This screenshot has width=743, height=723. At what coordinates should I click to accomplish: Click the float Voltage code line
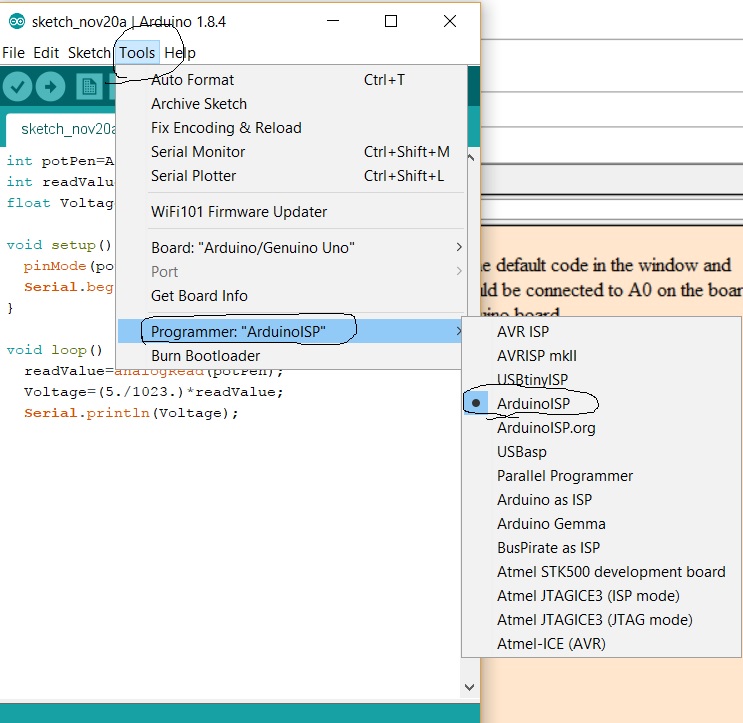(x=60, y=203)
